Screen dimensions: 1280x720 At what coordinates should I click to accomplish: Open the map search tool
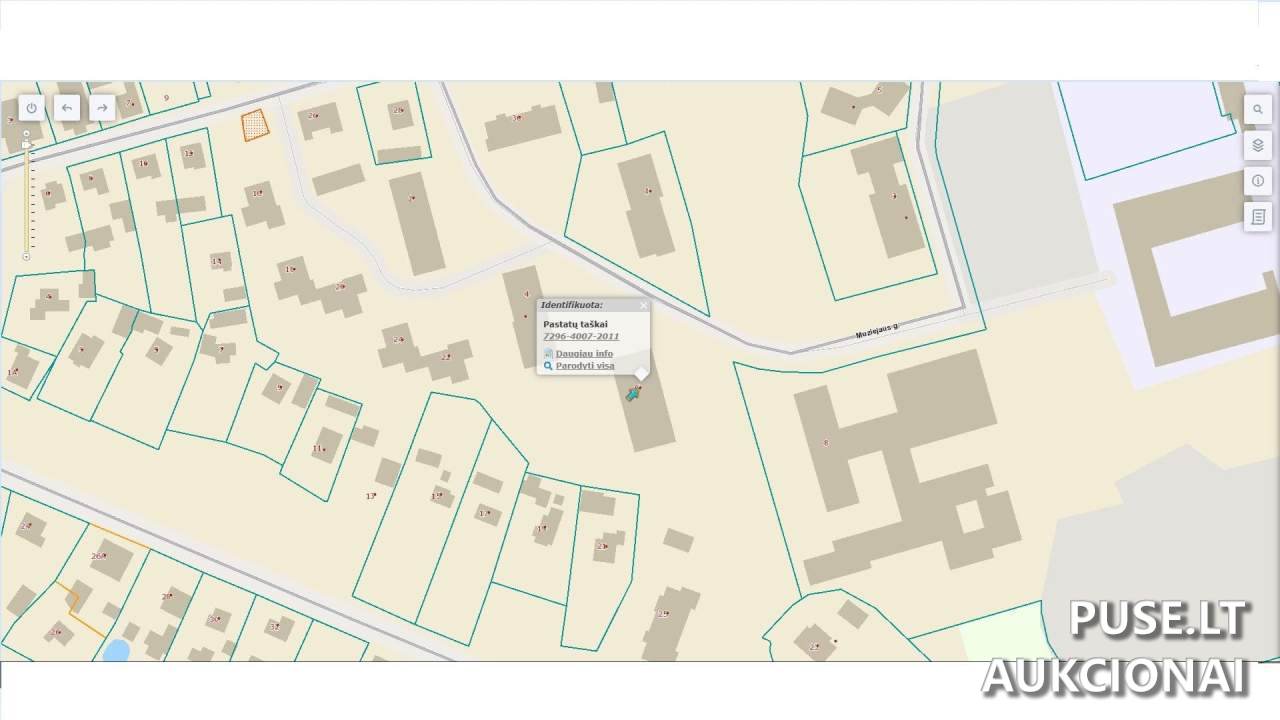[x=1257, y=110]
